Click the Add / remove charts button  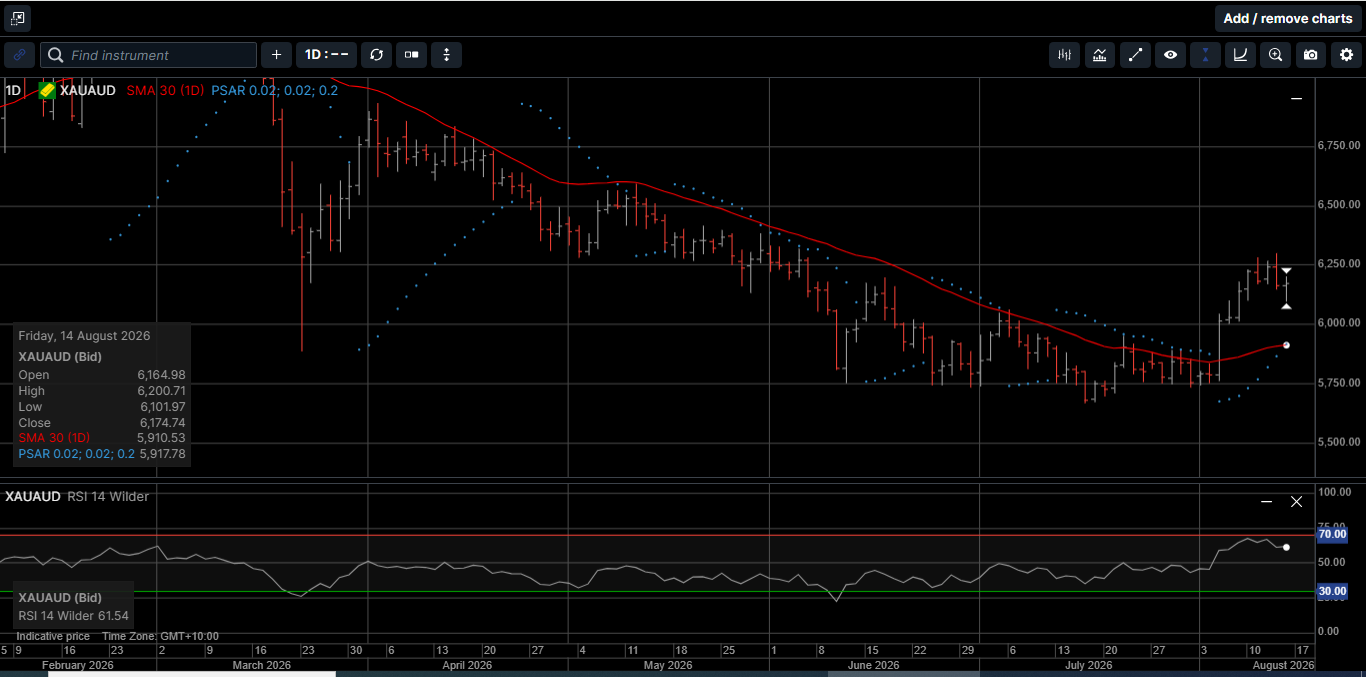coord(1287,18)
